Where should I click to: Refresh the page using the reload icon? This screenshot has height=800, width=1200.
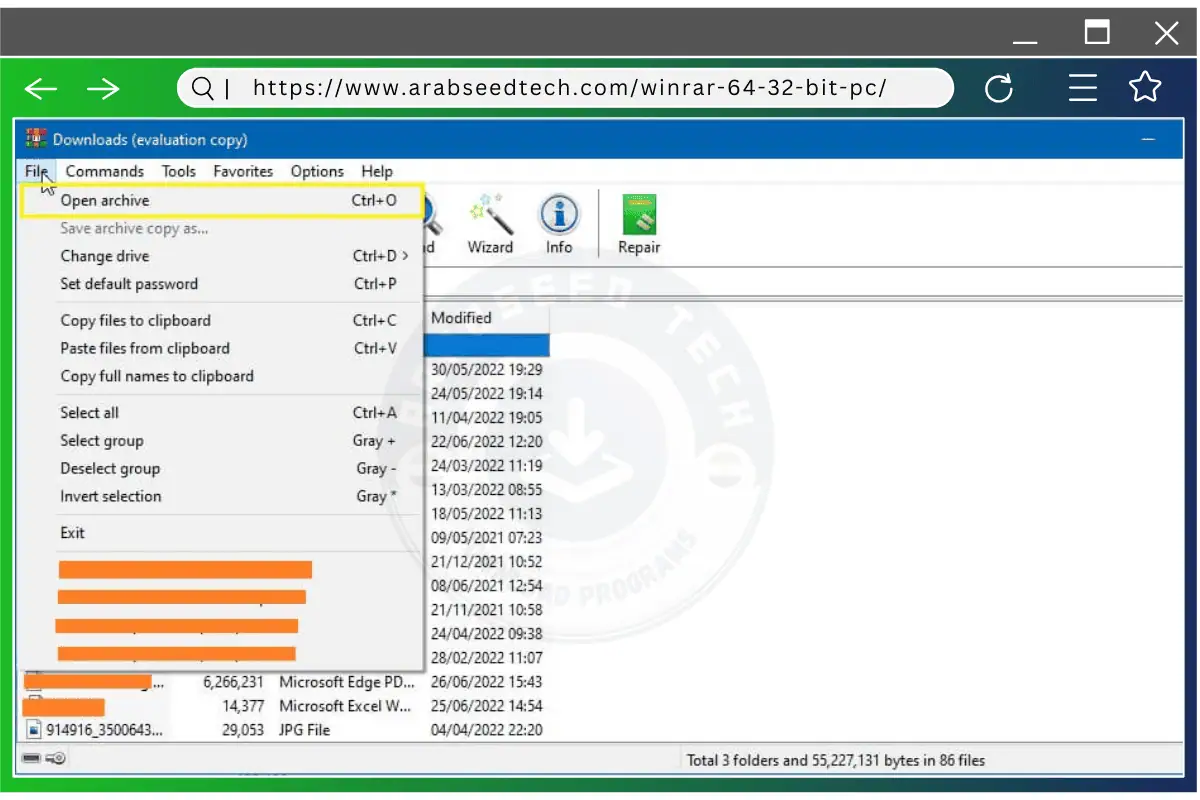(999, 88)
